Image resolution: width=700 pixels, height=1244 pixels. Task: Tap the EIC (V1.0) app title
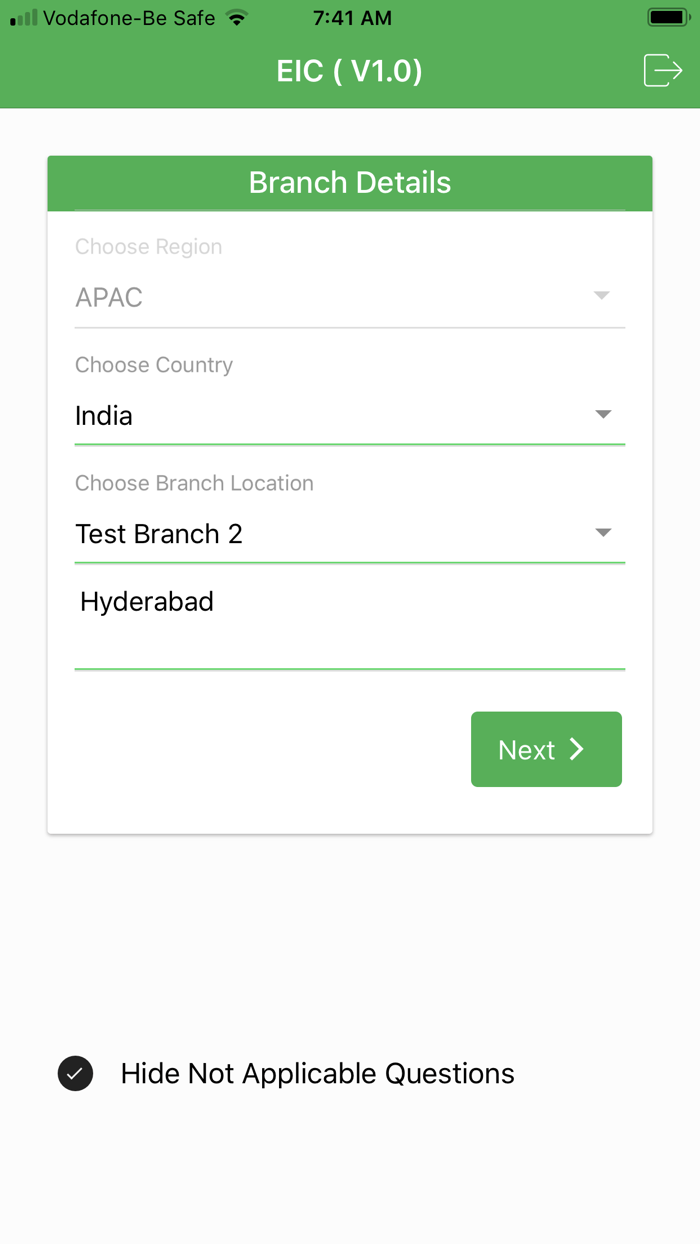[x=349, y=71]
